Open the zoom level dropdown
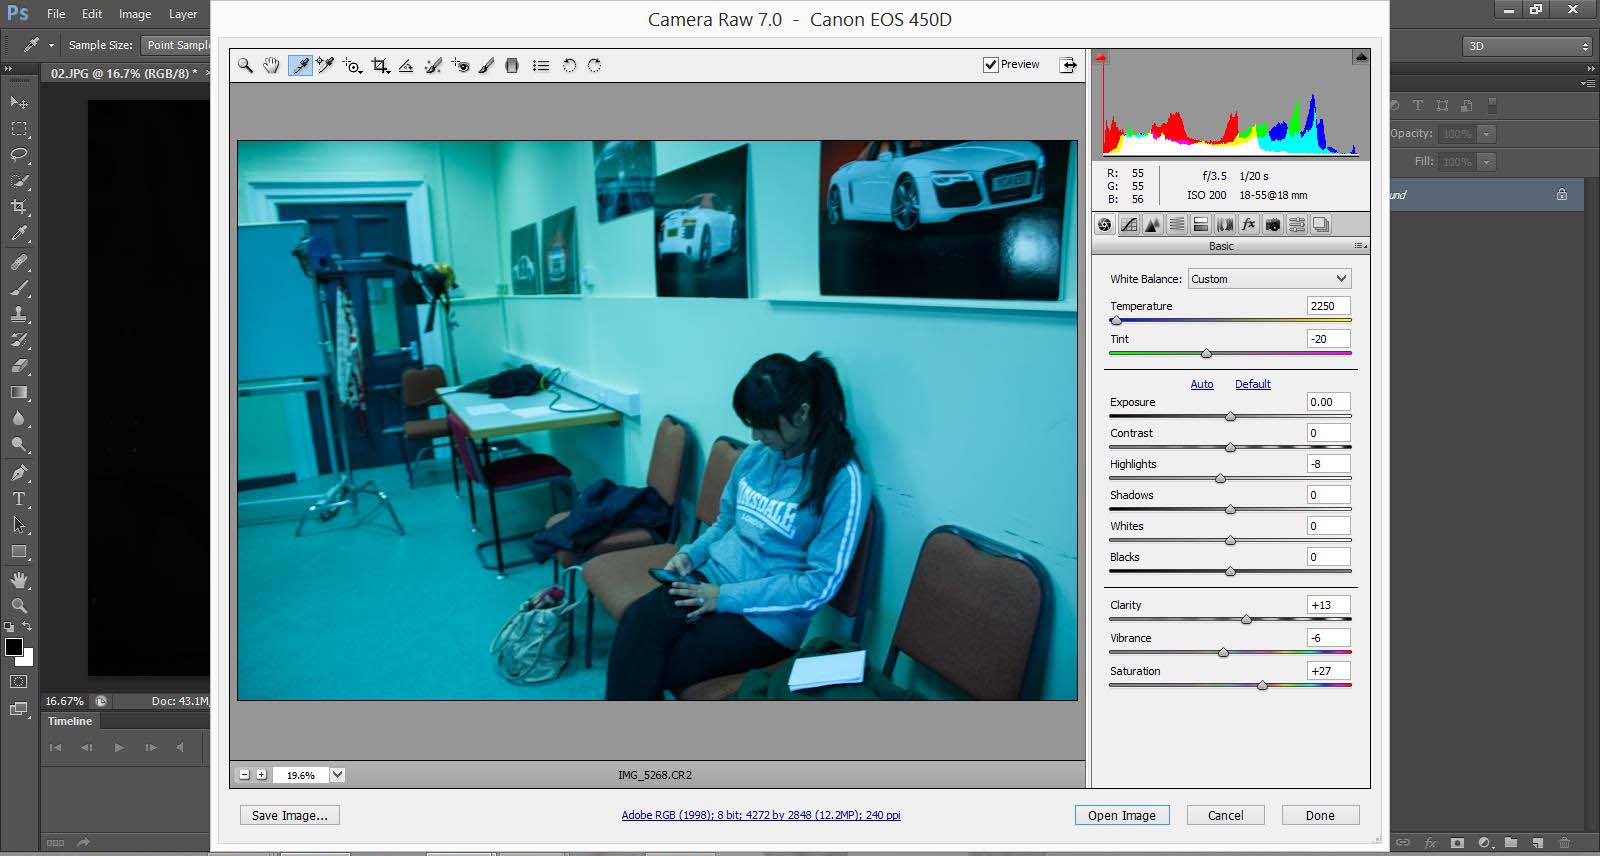Image resolution: width=1600 pixels, height=856 pixels. 338,774
